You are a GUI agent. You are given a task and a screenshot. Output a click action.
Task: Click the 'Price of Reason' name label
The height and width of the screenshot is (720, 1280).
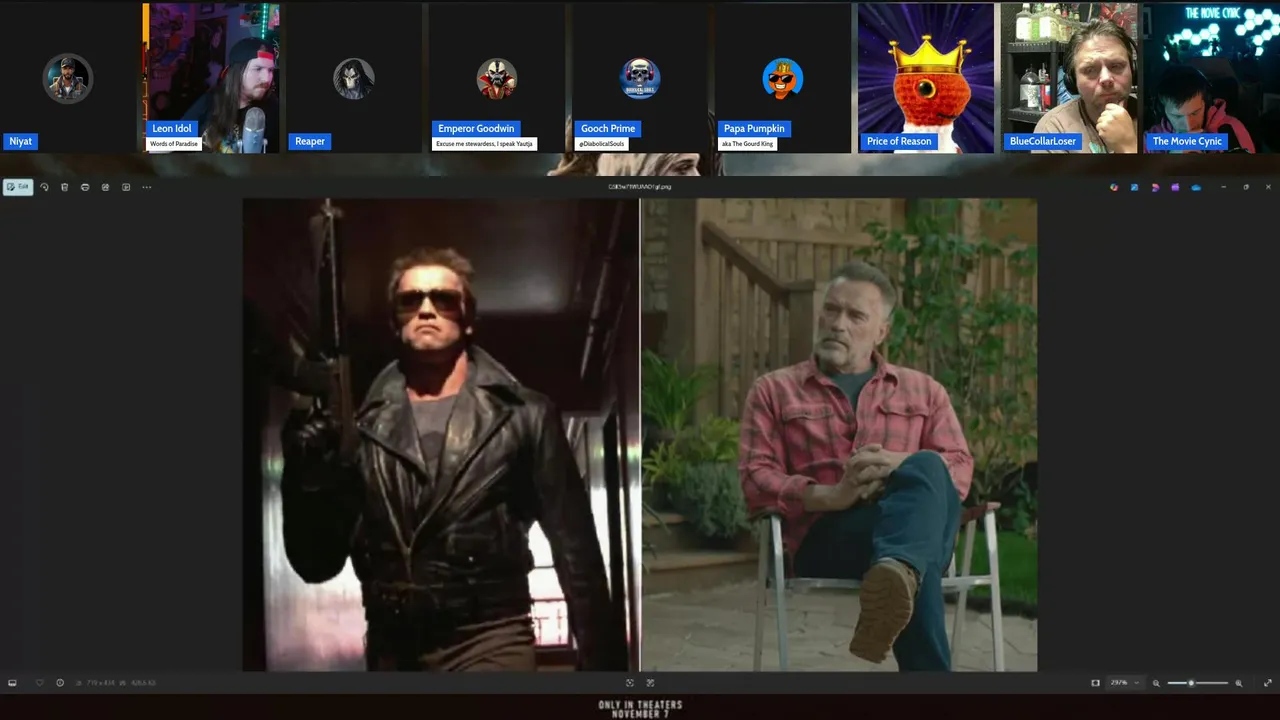899,141
